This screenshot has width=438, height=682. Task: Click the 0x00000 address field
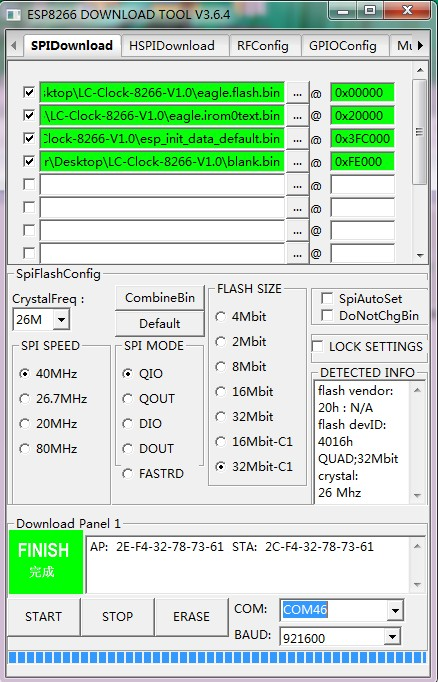(362, 93)
